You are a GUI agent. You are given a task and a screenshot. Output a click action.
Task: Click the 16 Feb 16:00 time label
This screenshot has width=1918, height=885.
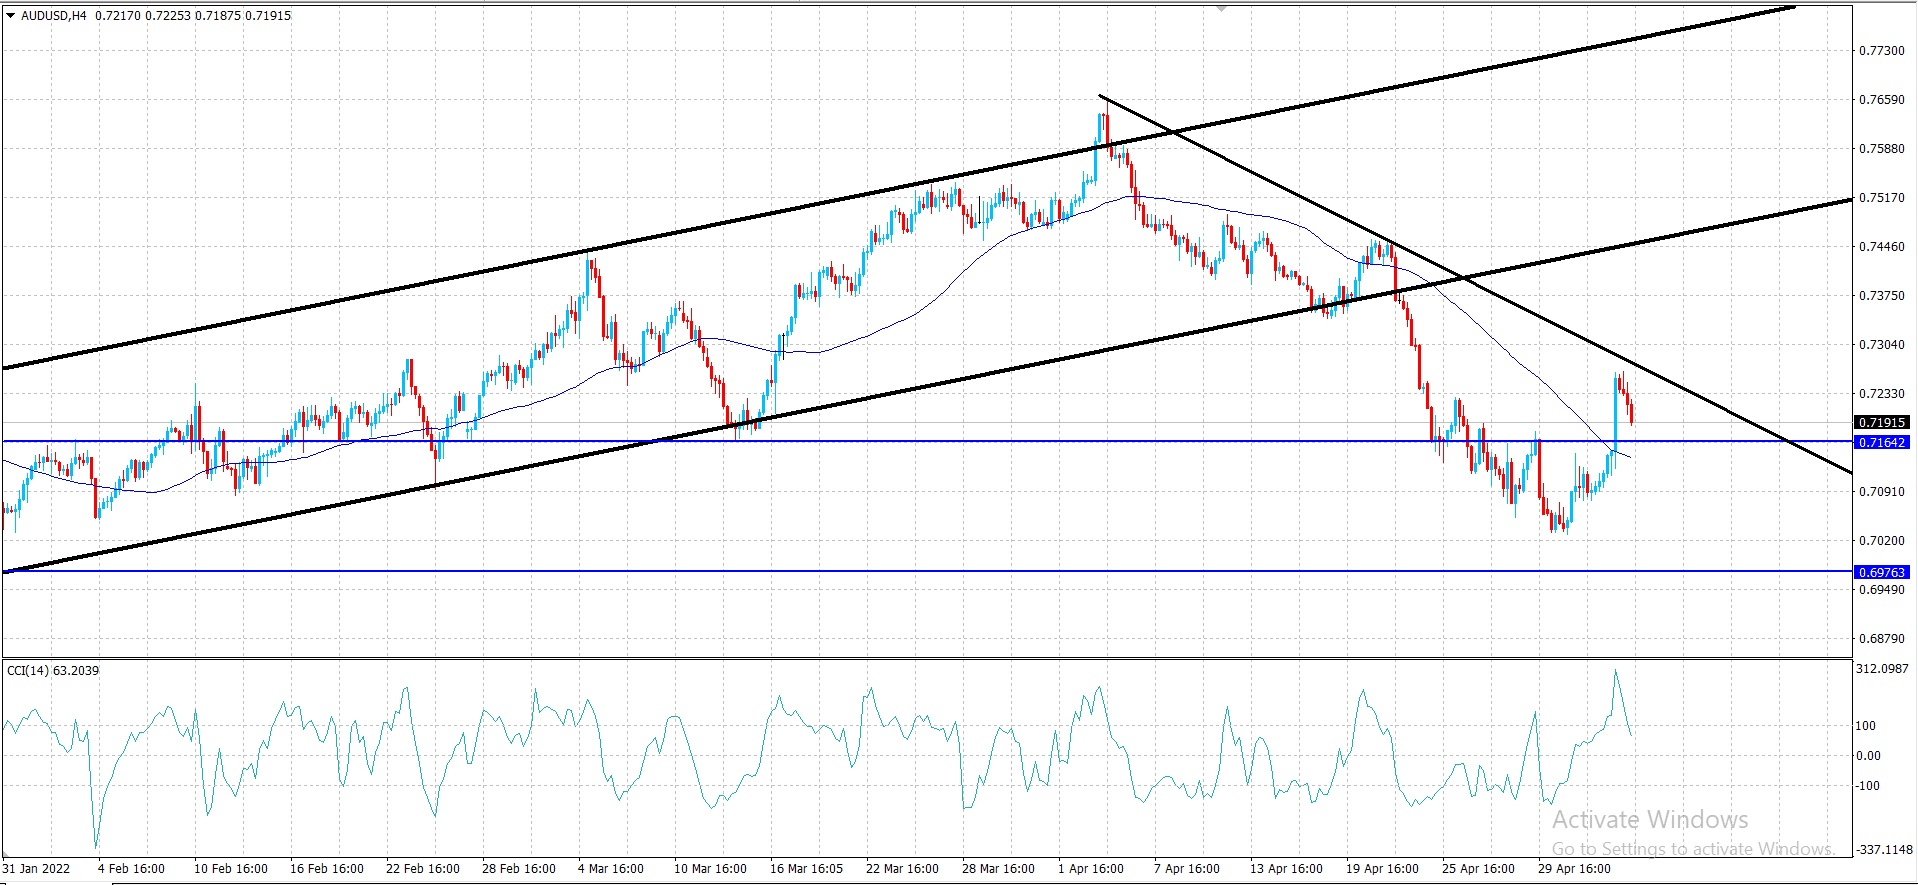click(x=327, y=868)
